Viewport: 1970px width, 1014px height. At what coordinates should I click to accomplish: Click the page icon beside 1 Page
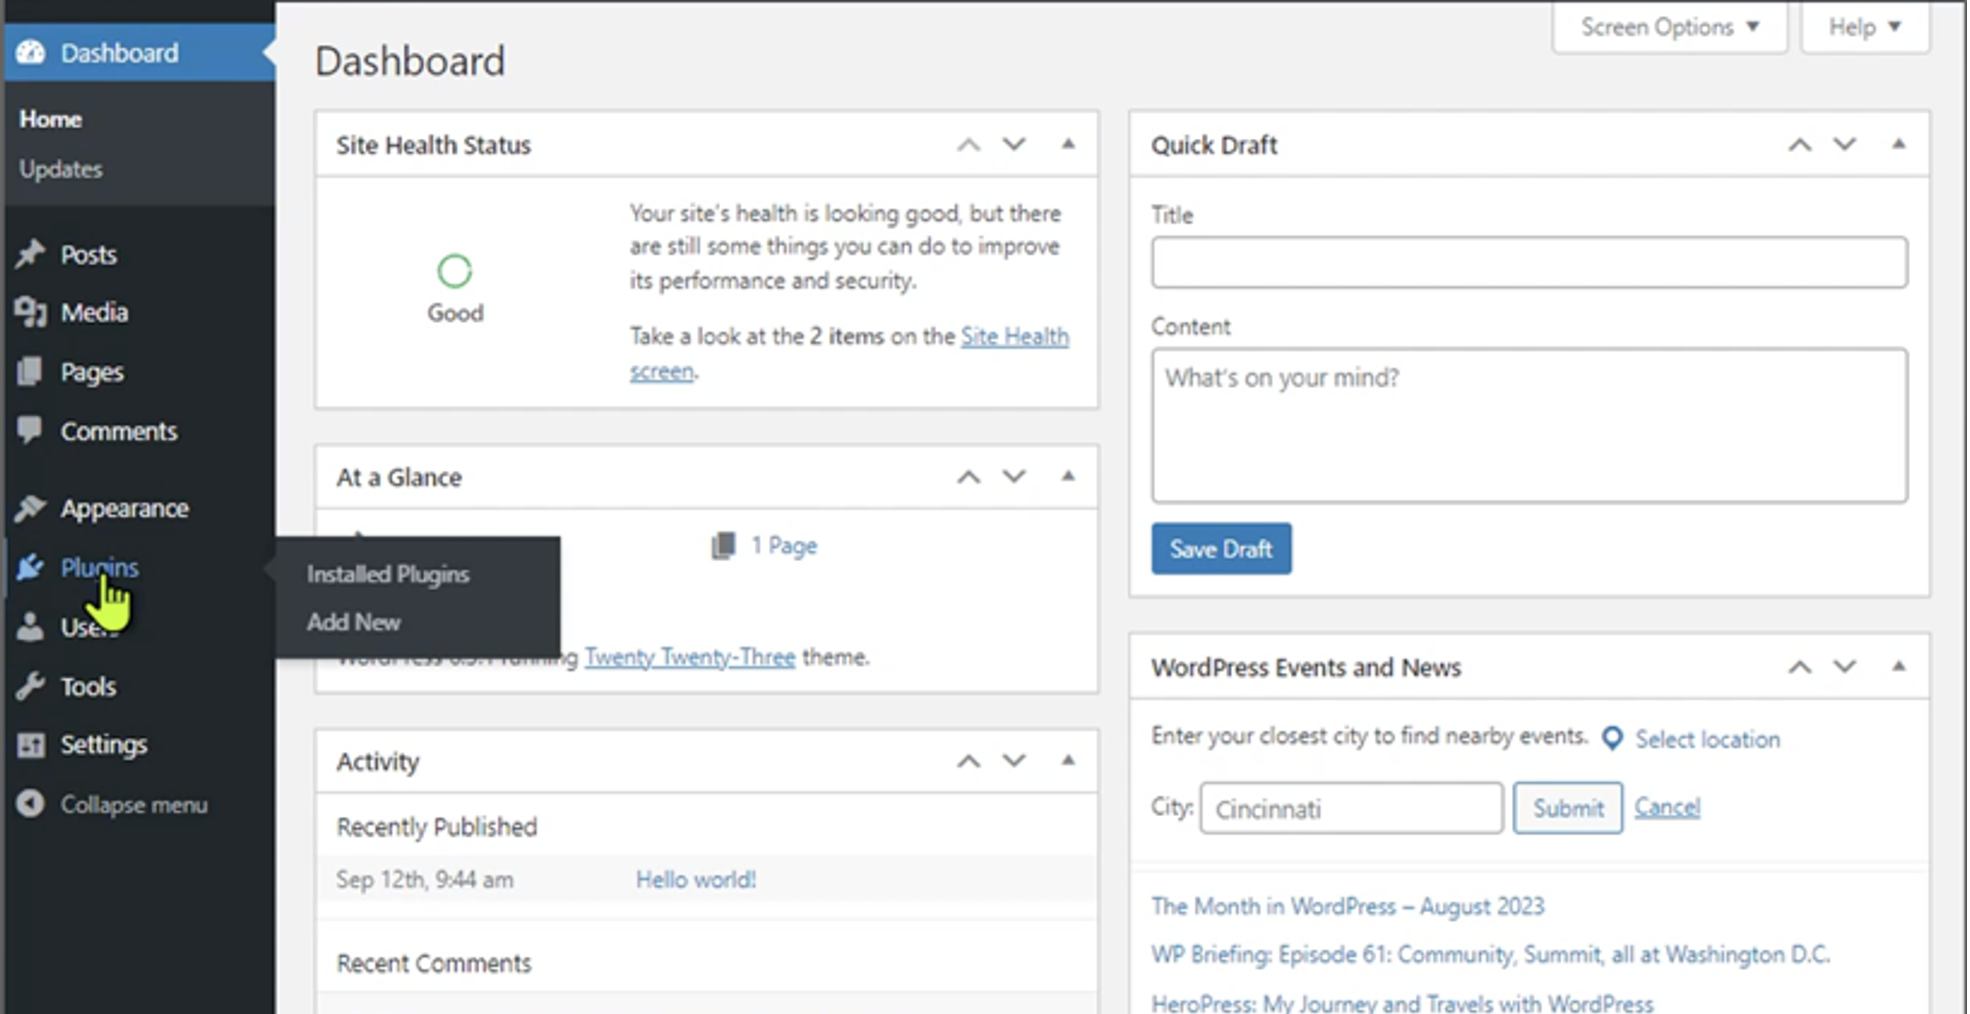(x=723, y=545)
